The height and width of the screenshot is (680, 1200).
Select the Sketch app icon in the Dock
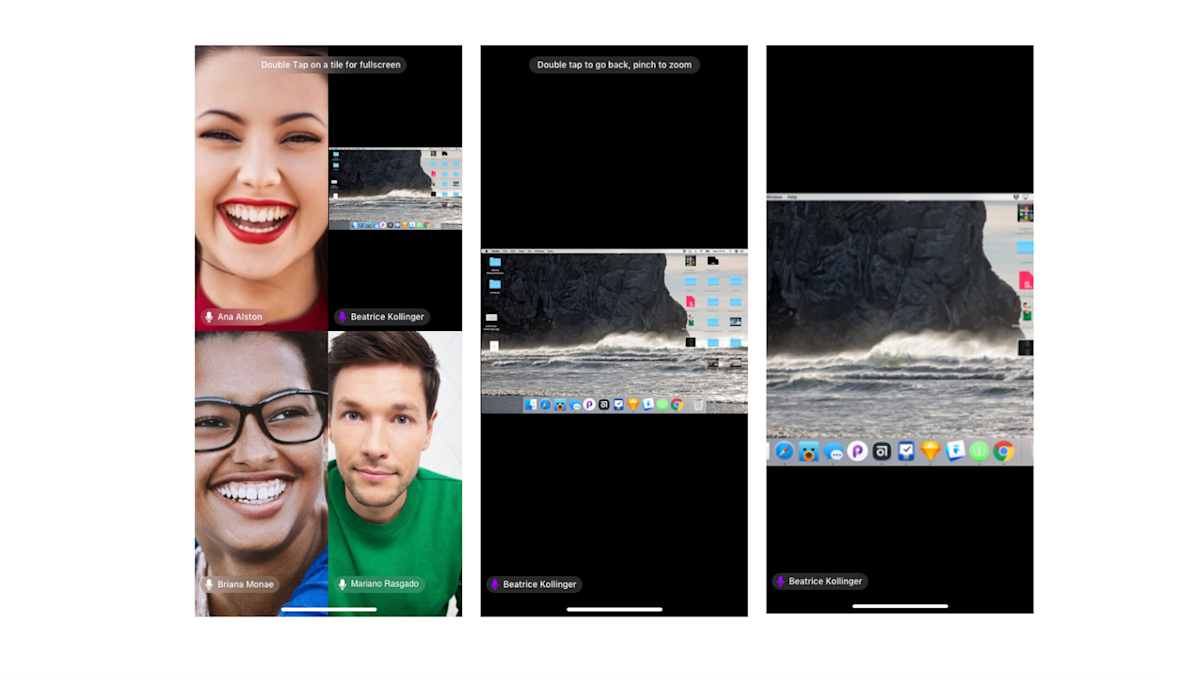[x=931, y=451]
